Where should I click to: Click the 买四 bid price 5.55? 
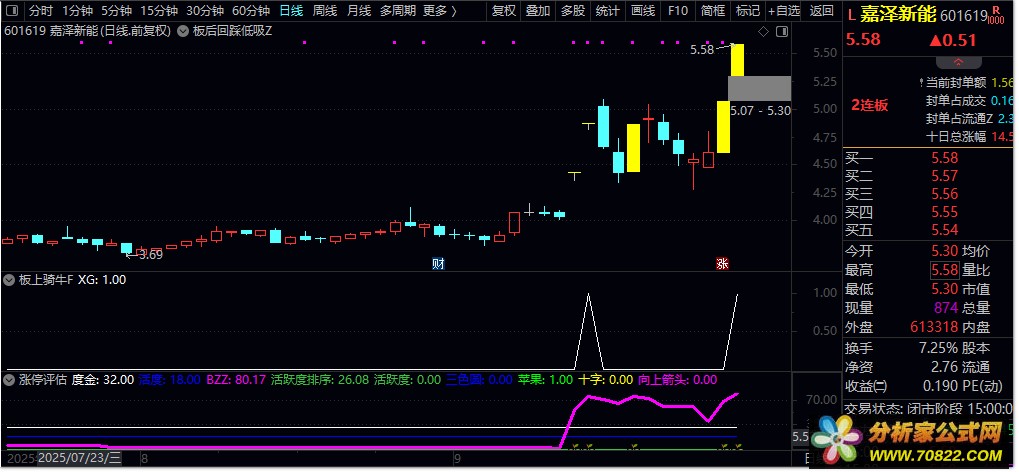(944, 212)
